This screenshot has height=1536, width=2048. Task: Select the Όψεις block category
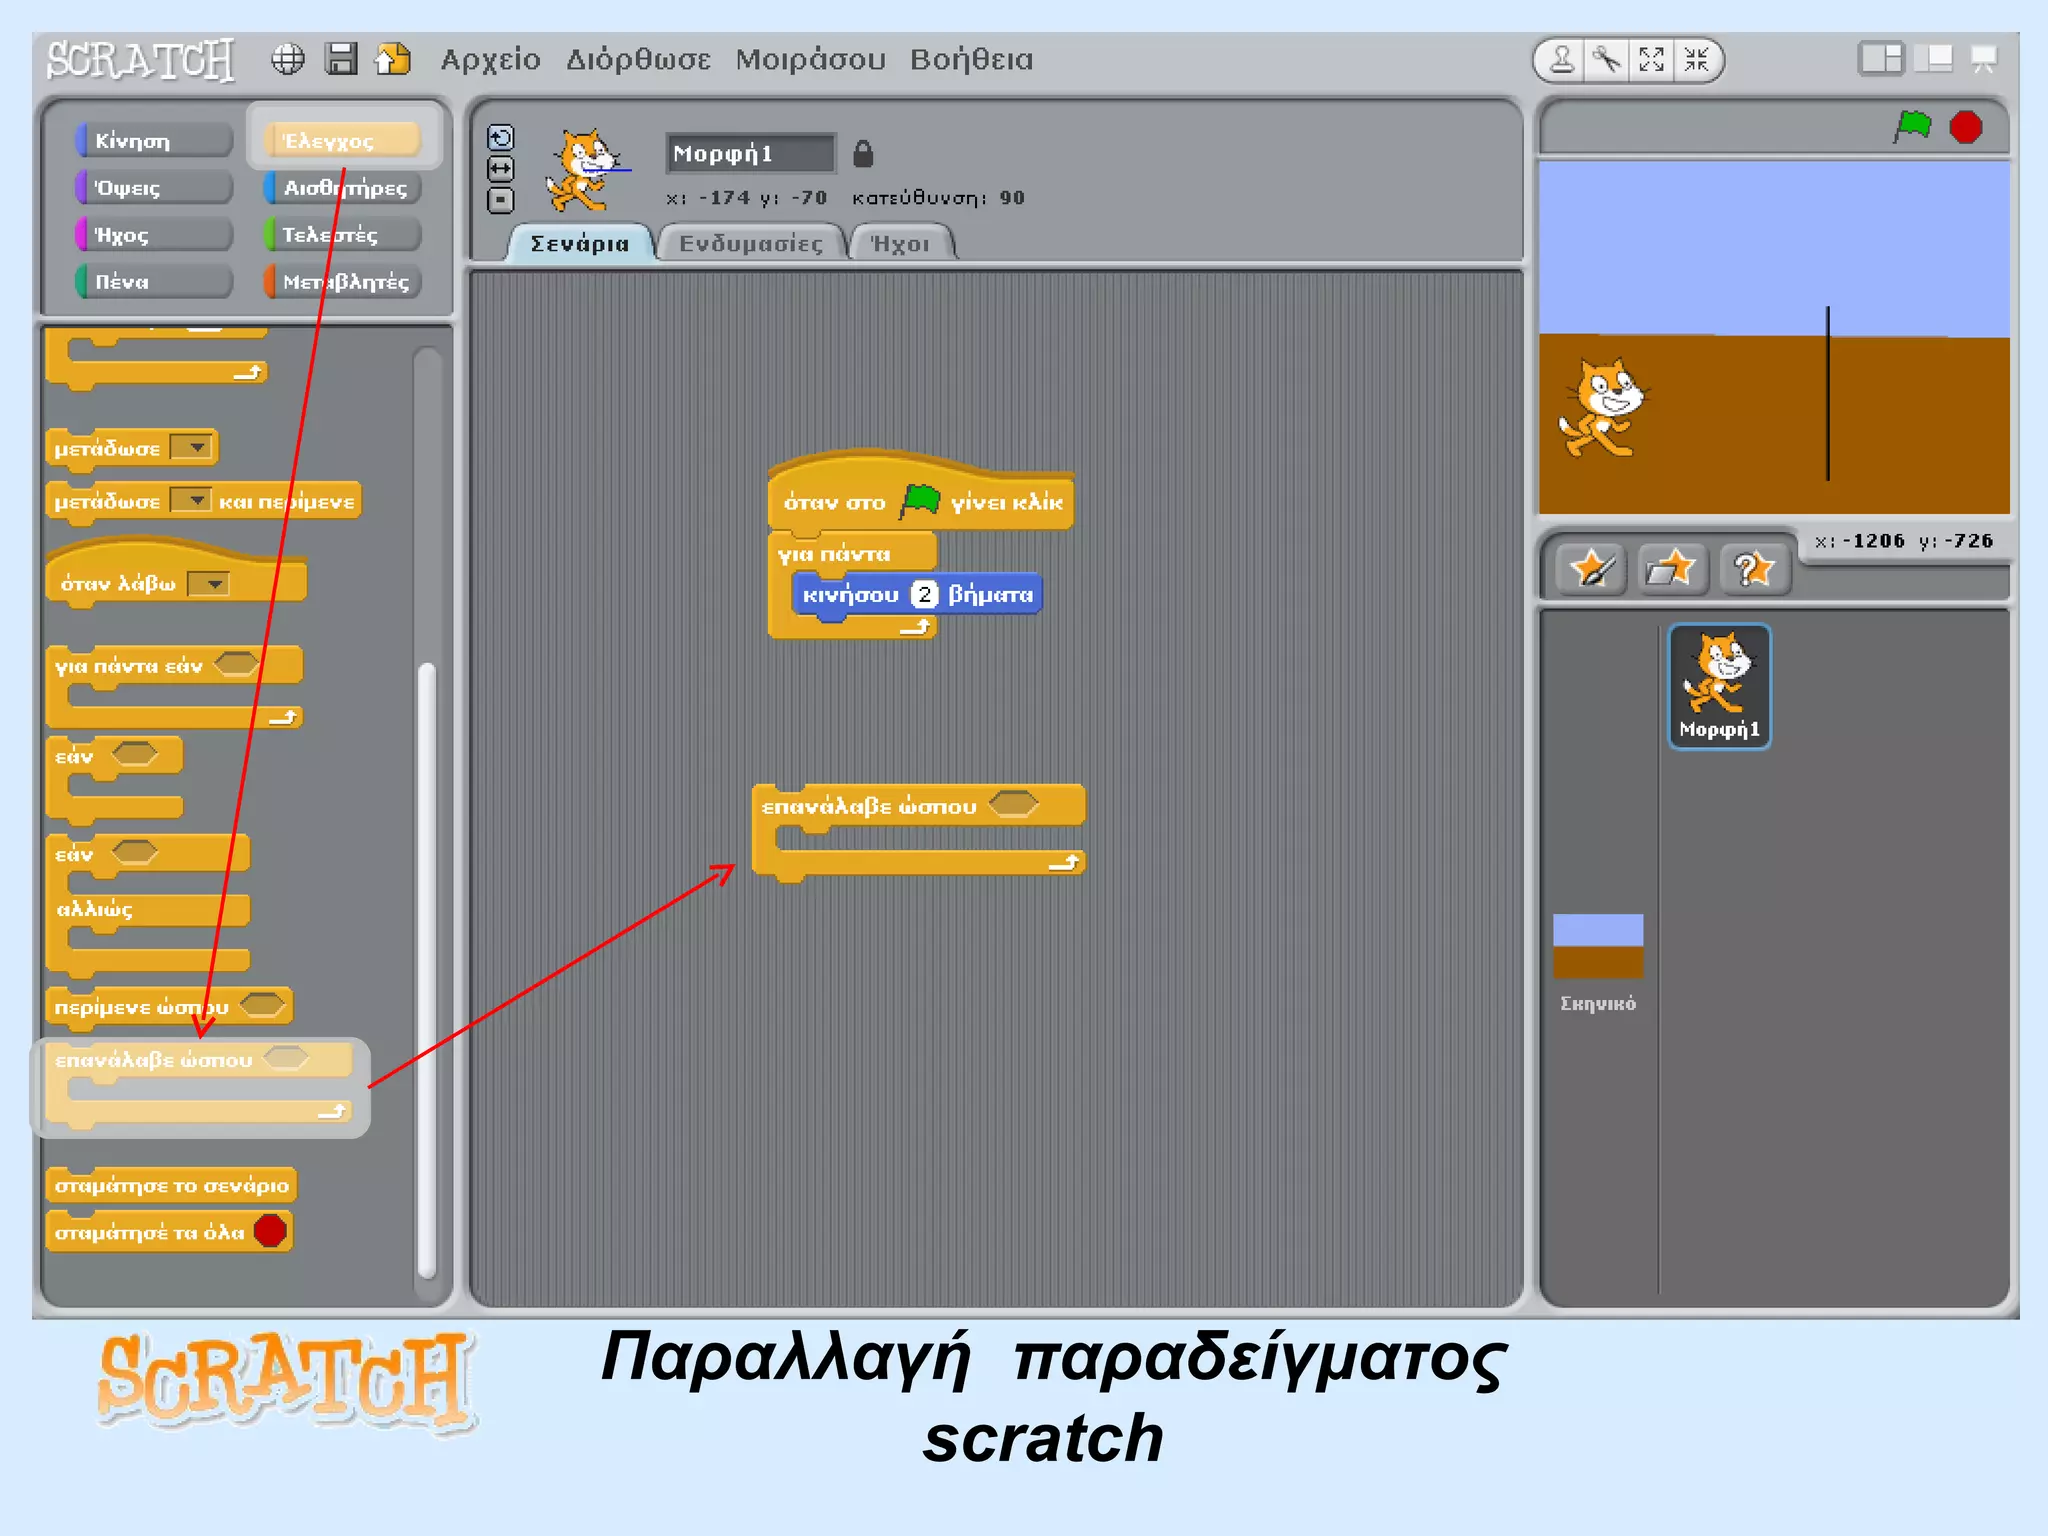click(x=153, y=187)
